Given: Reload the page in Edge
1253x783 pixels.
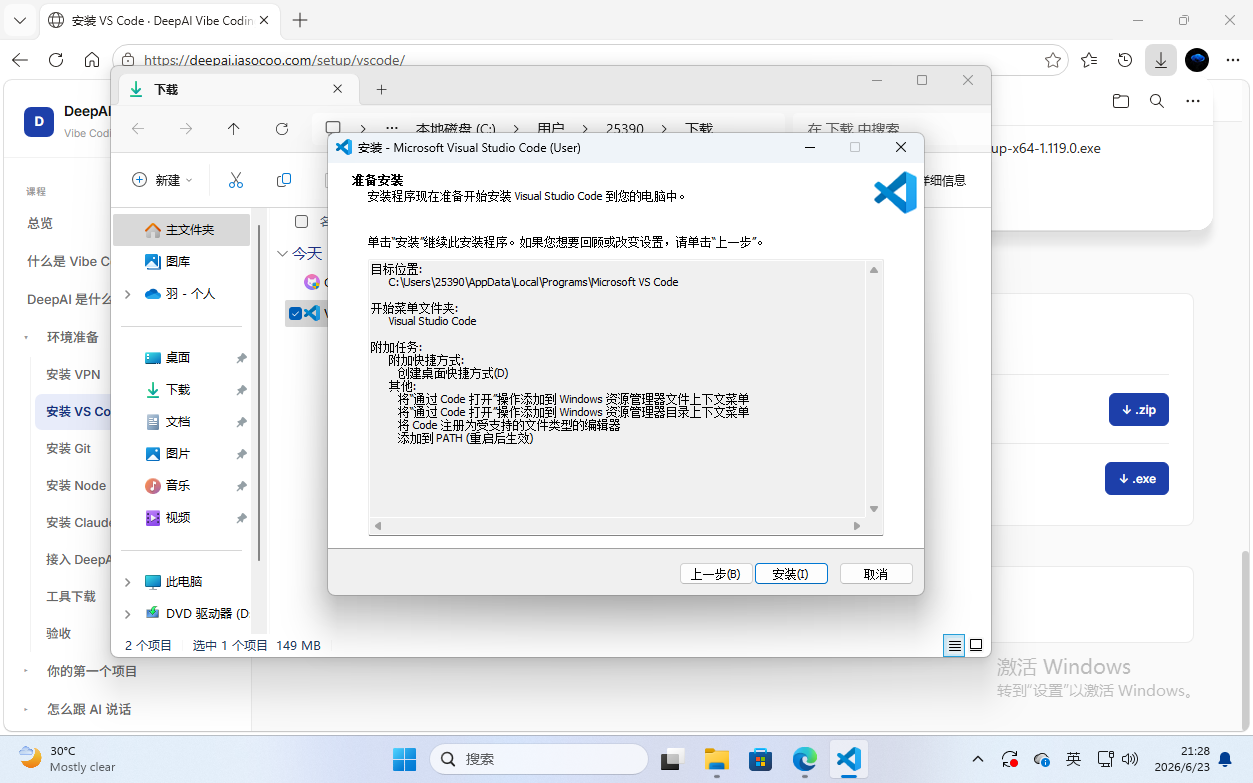Looking at the screenshot, I should [x=56, y=60].
